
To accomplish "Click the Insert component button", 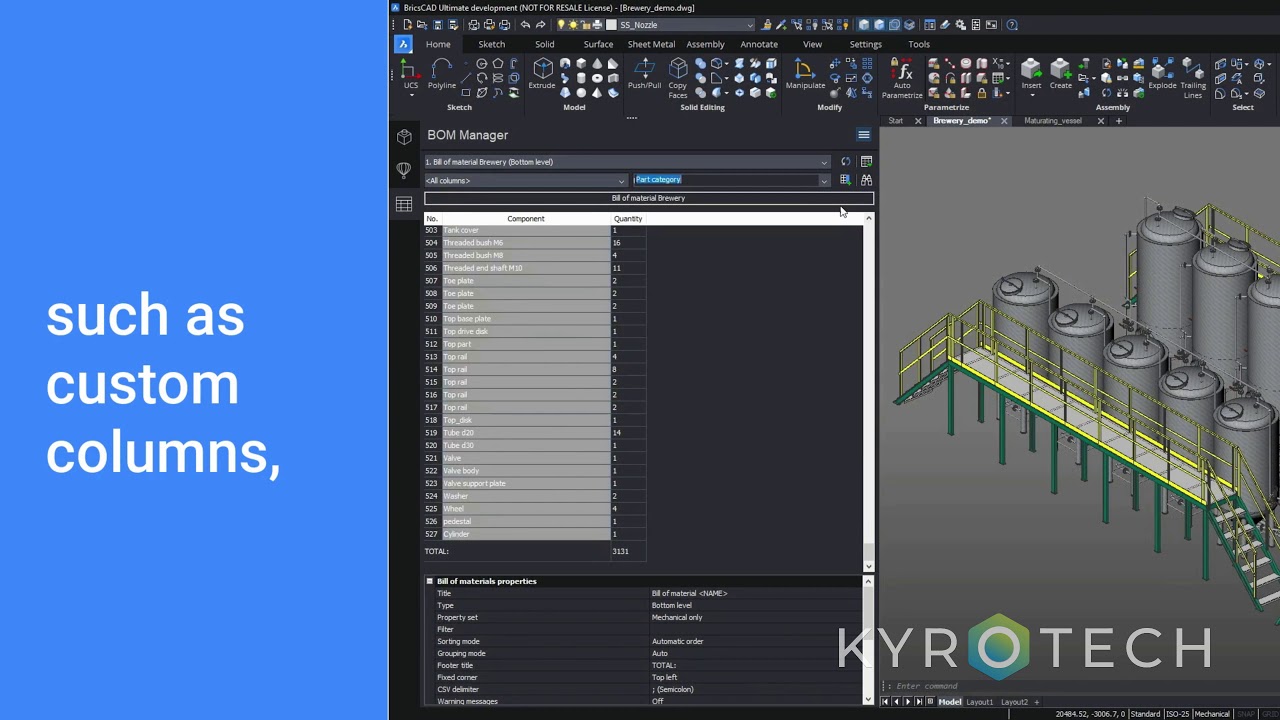I will [1031, 71].
